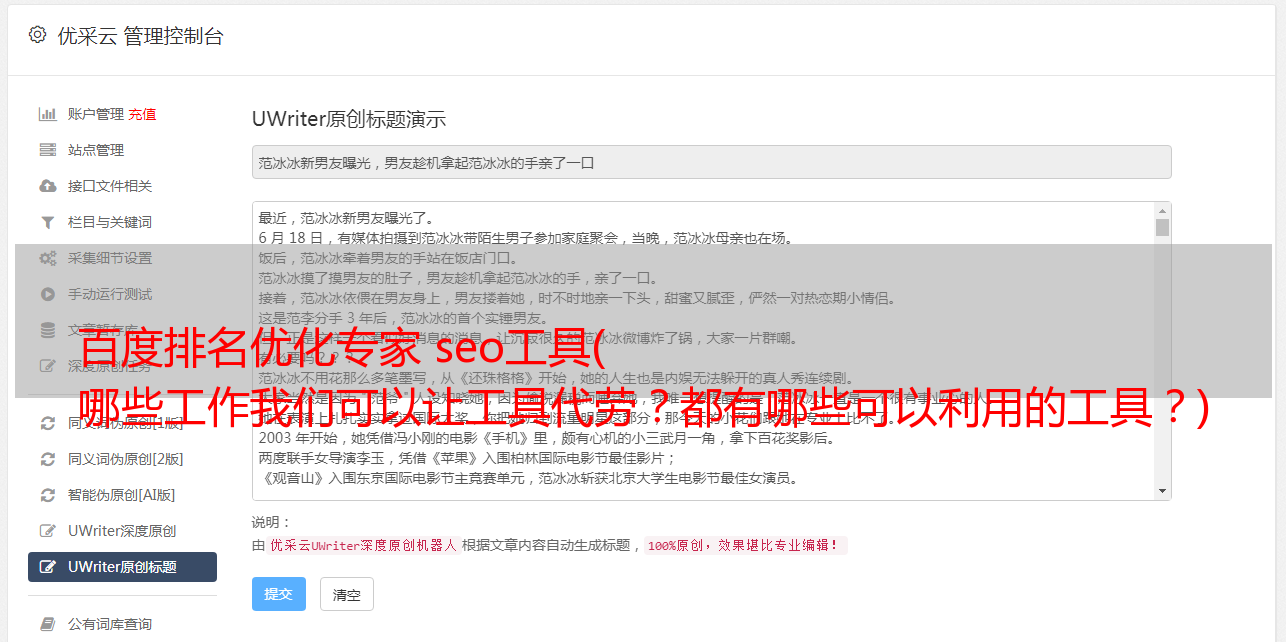This screenshot has width=1286, height=642.
Task: Click inside the article content textarea
Action: (703, 351)
